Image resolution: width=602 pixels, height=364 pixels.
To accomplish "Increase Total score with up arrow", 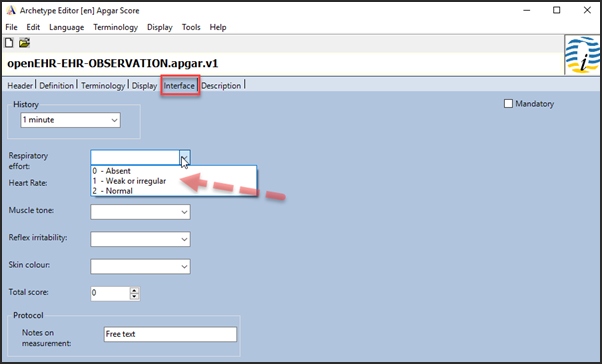I will tap(134, 291).
